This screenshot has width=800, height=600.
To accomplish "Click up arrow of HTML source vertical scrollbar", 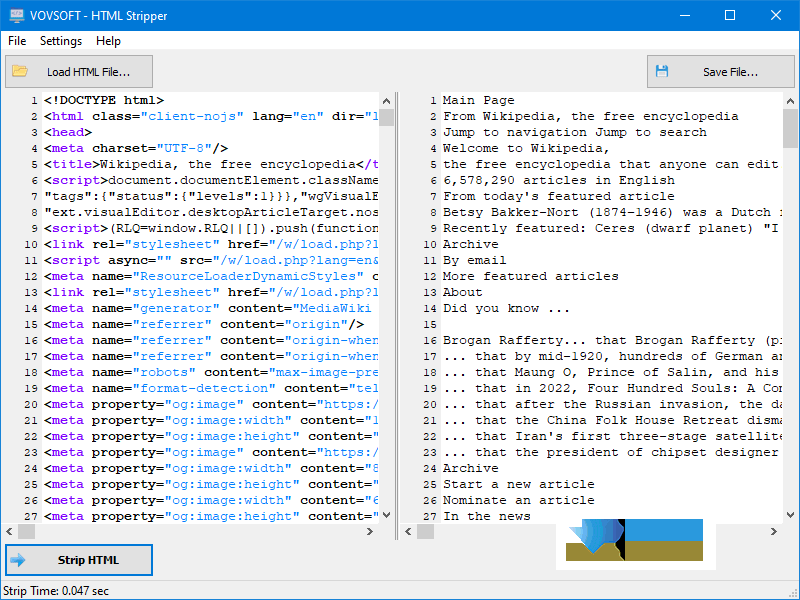I will coord(387,101).
